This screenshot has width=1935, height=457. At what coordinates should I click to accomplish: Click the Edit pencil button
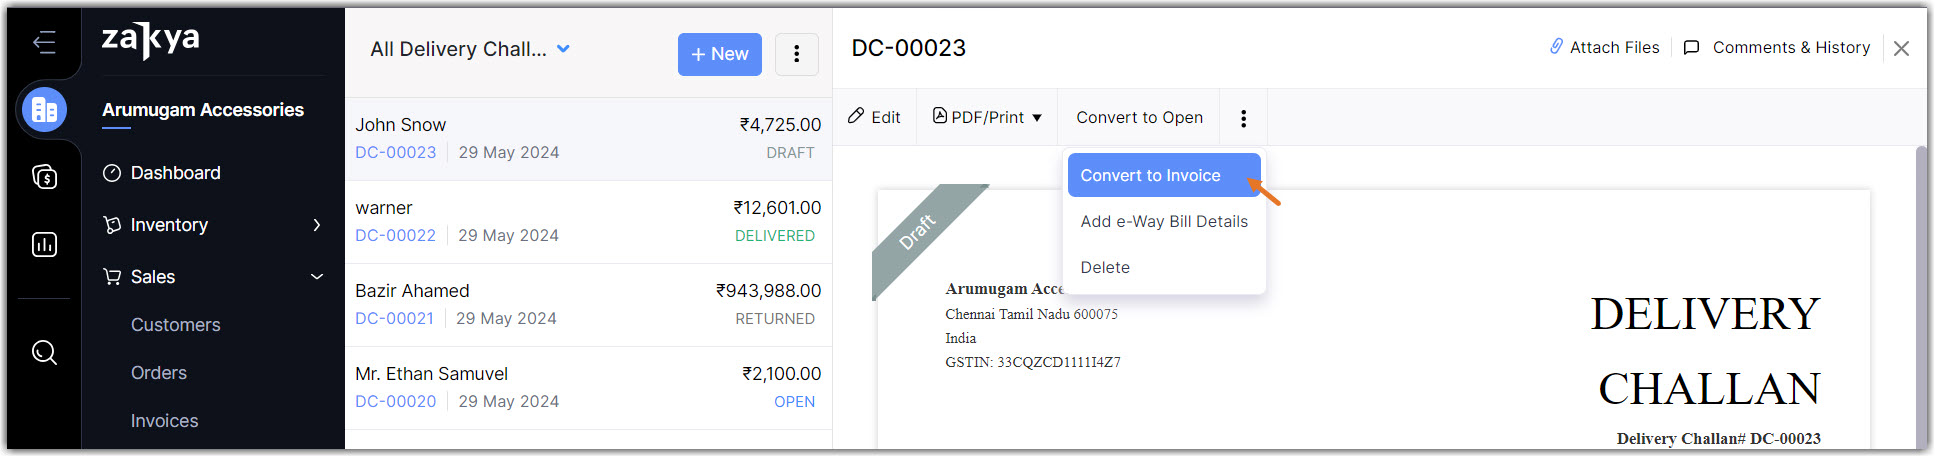pyautogui.click(x=874, y=117)
